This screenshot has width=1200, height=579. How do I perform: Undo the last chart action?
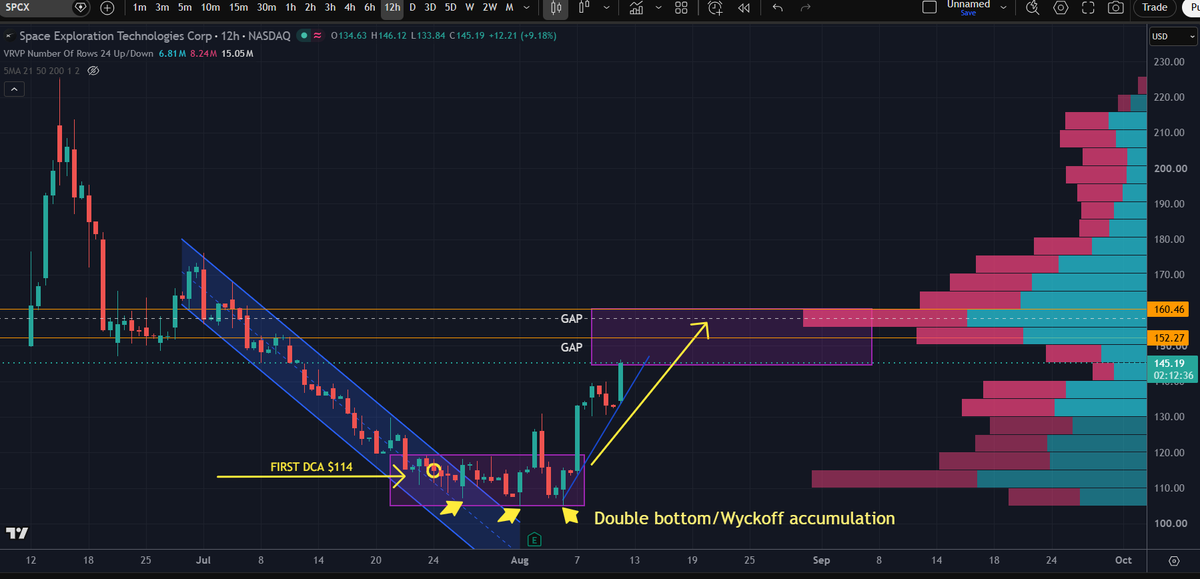tap(779, 7)
